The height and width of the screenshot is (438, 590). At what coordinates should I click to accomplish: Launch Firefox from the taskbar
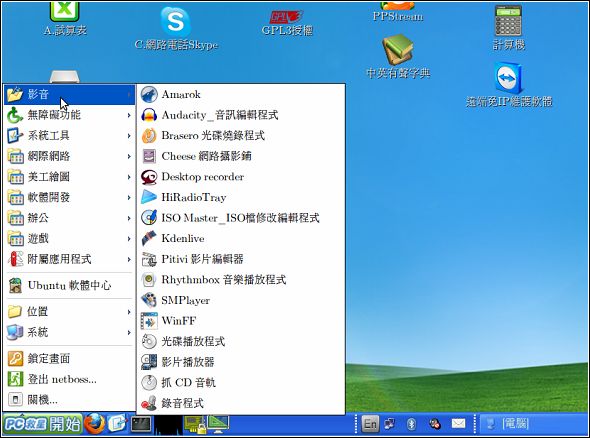click(x=94, y=424)
